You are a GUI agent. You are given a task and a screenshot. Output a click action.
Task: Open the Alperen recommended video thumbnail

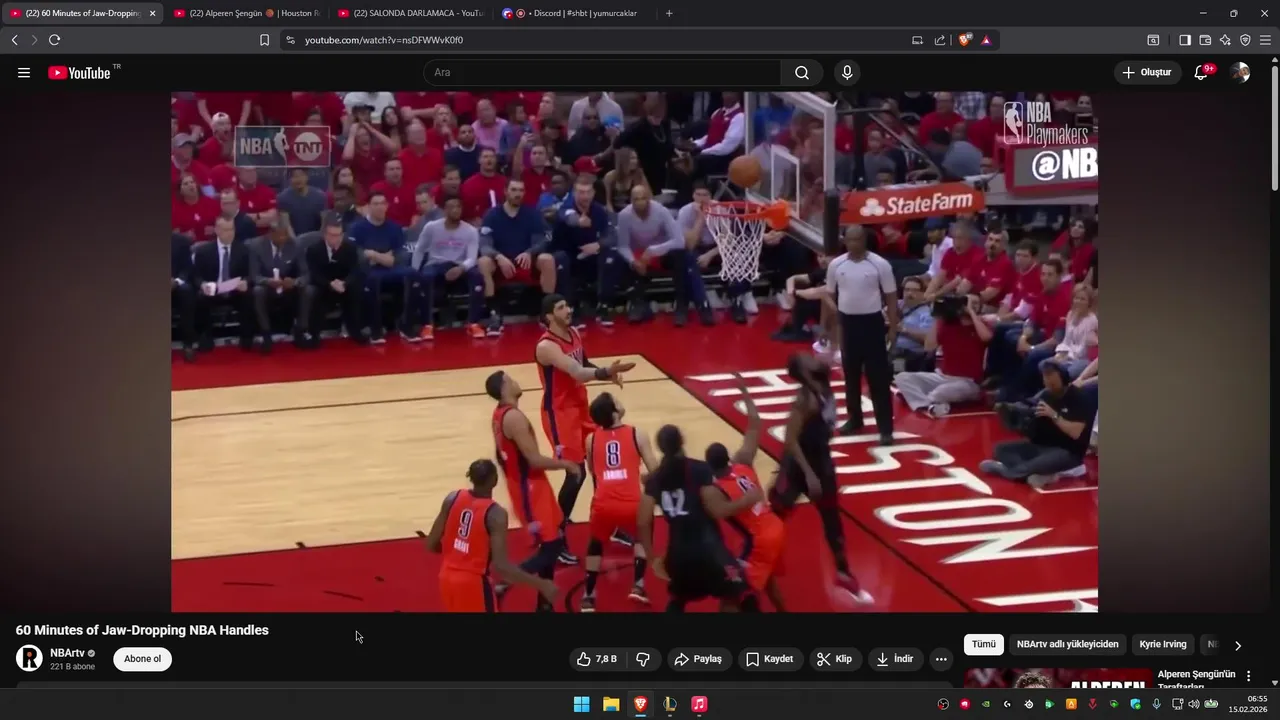tap(1058, 679)
